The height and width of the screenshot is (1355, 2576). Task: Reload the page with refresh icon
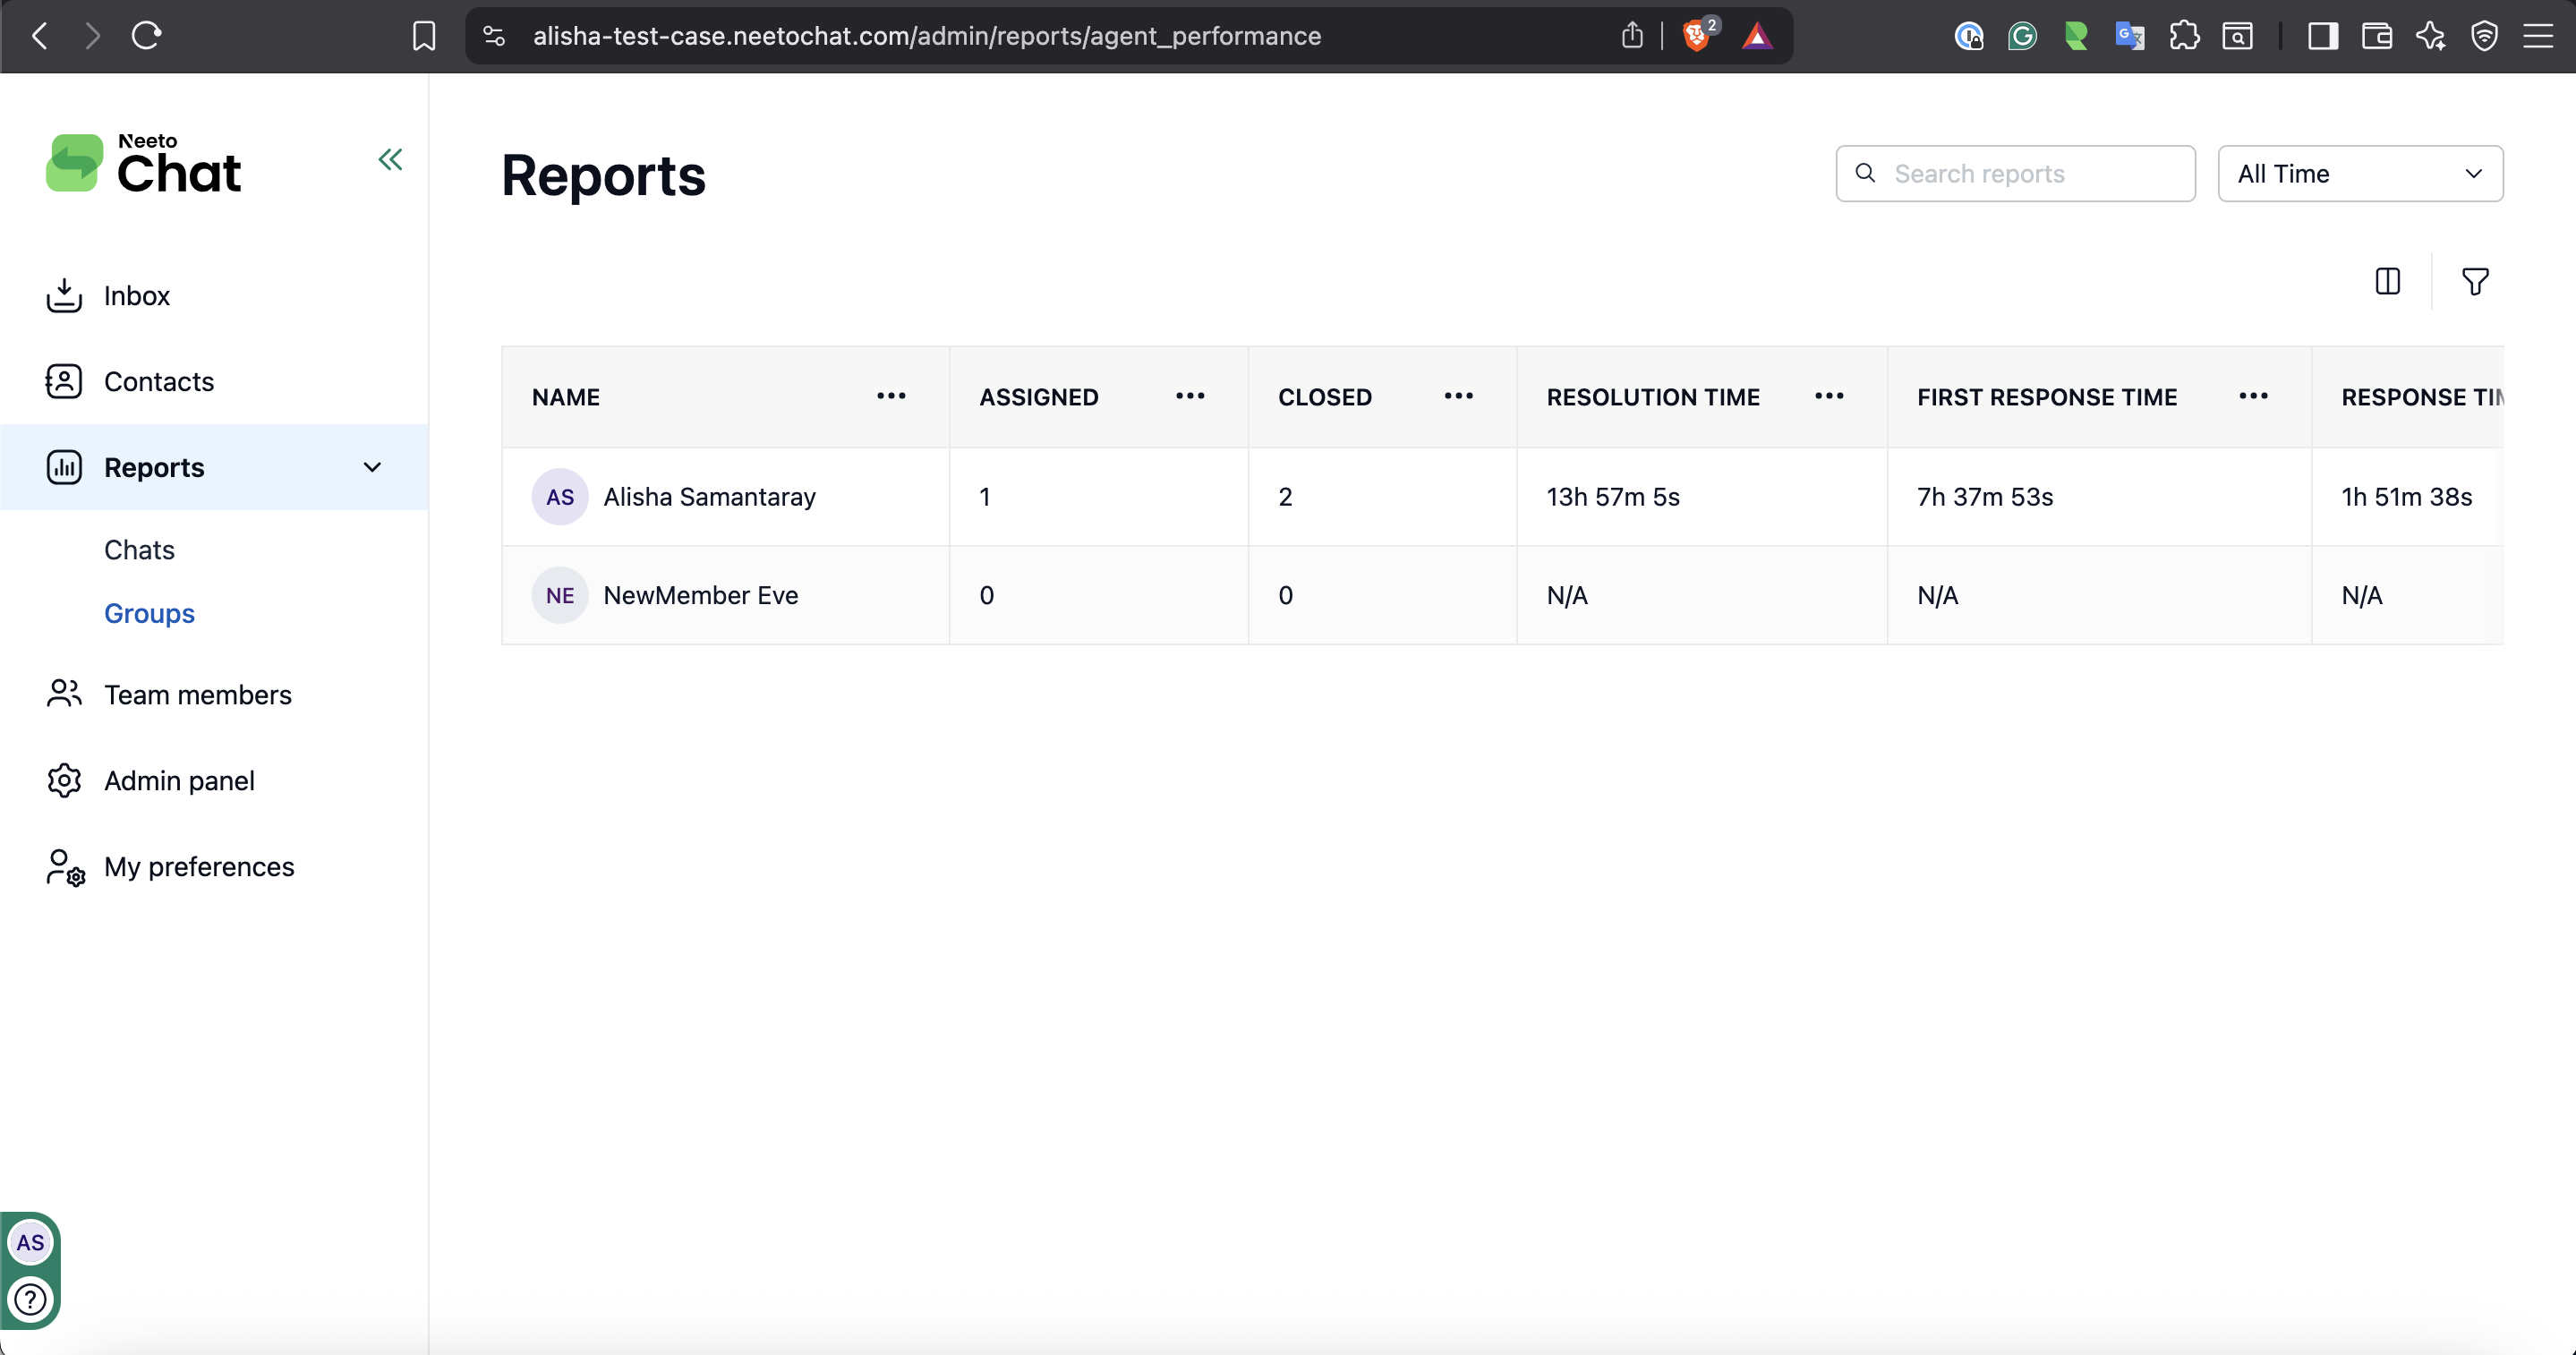click(146, 36)
